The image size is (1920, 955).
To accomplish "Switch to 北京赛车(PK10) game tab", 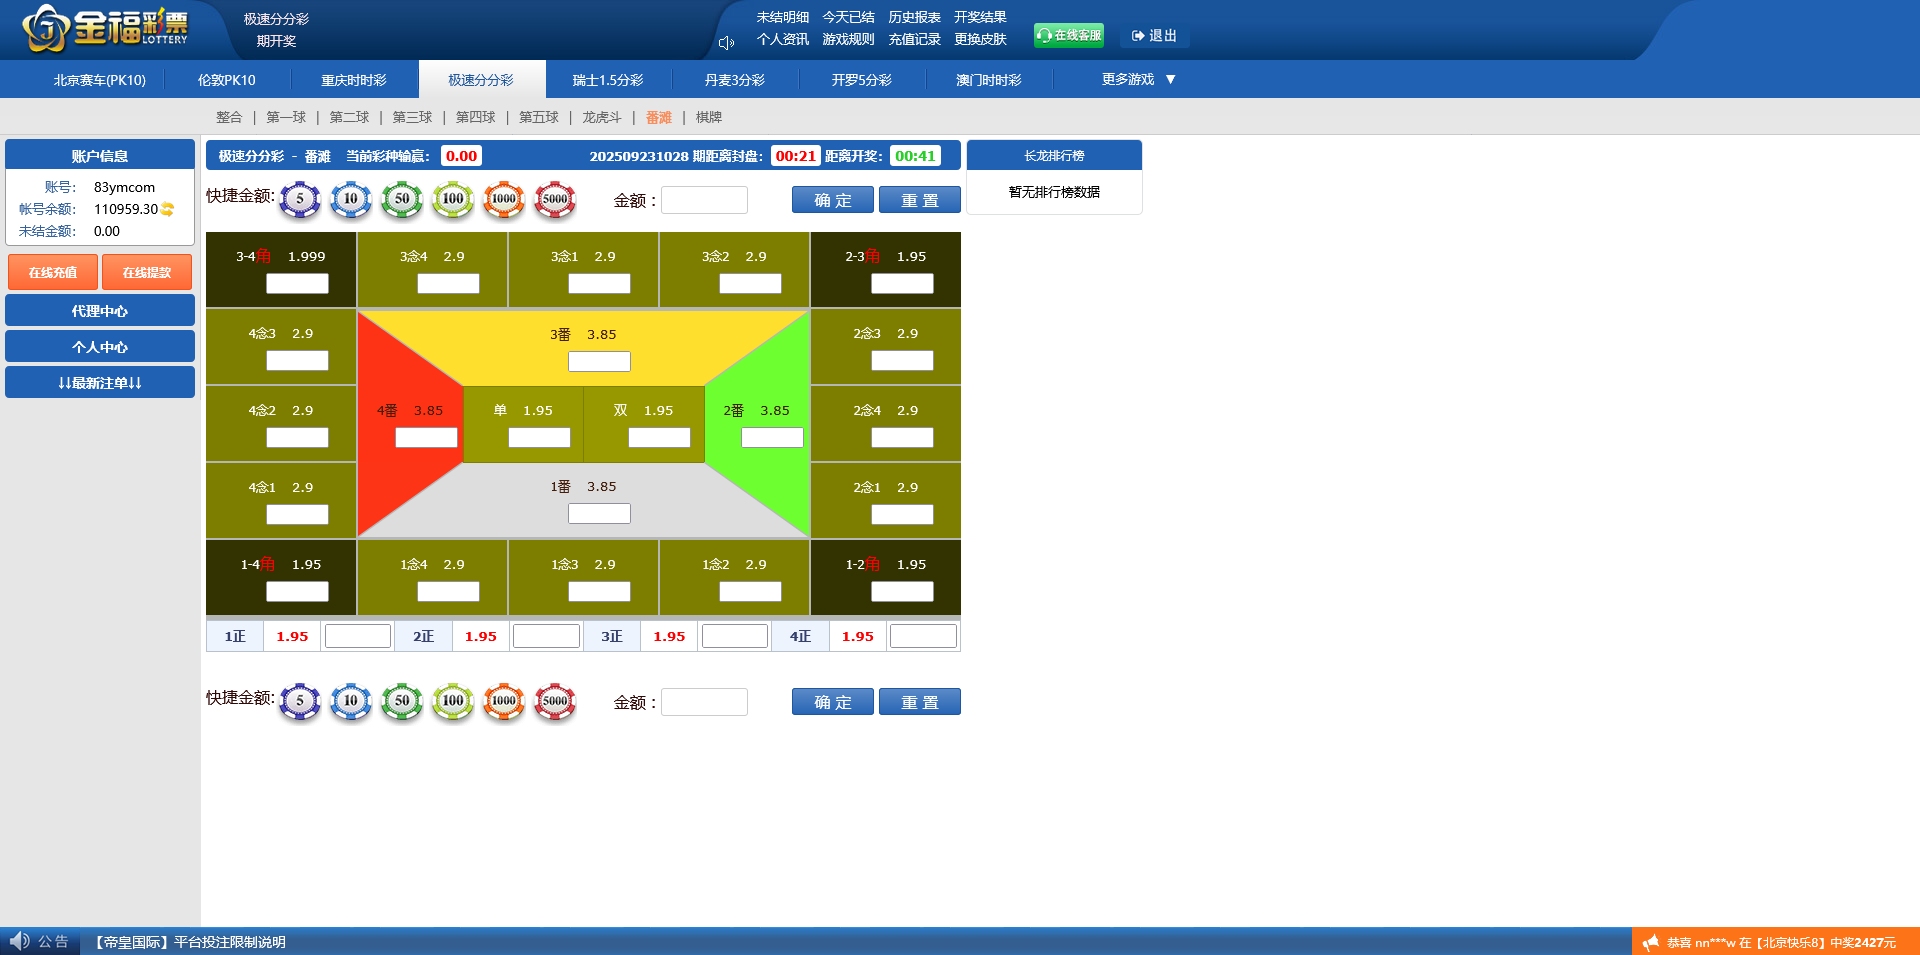I will (100, 80).
